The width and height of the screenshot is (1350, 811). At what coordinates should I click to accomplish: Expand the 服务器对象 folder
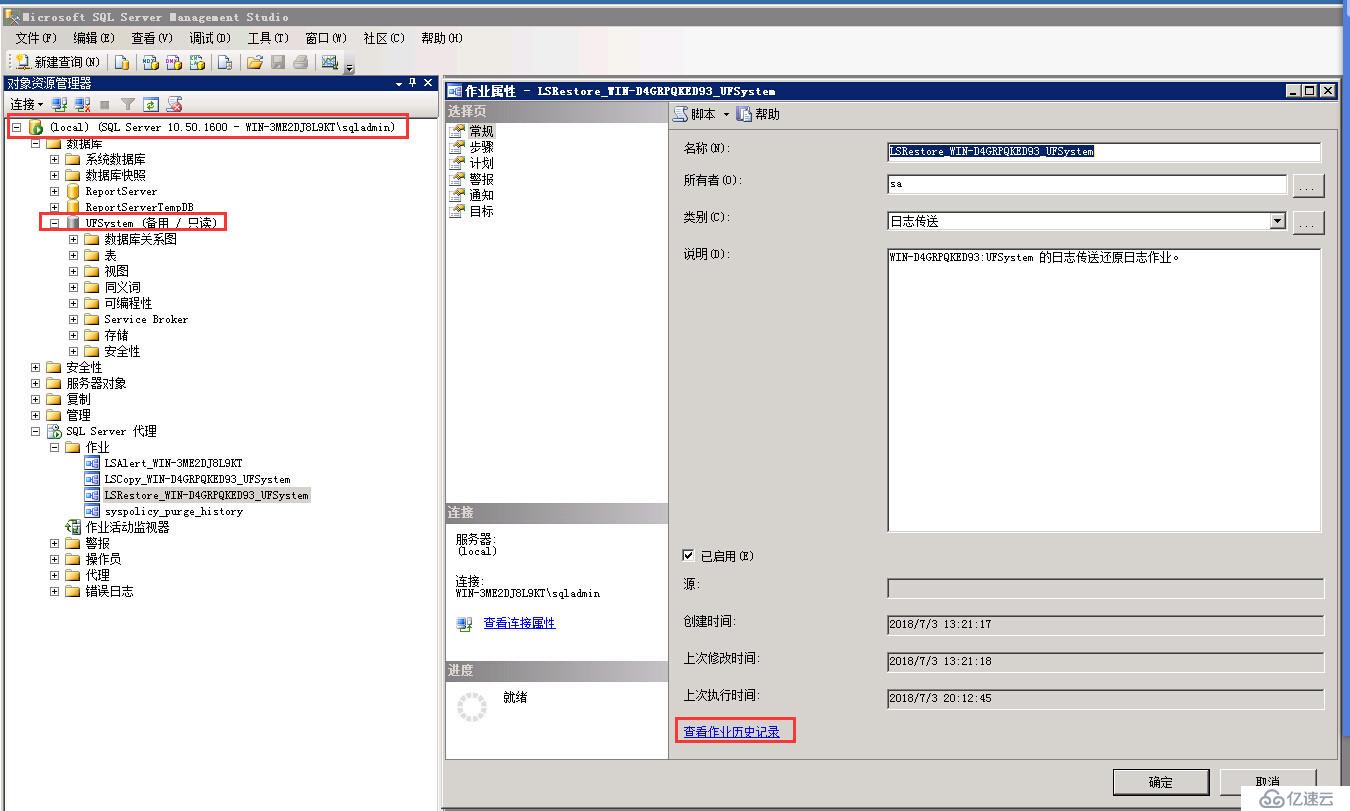pos(36,383)
